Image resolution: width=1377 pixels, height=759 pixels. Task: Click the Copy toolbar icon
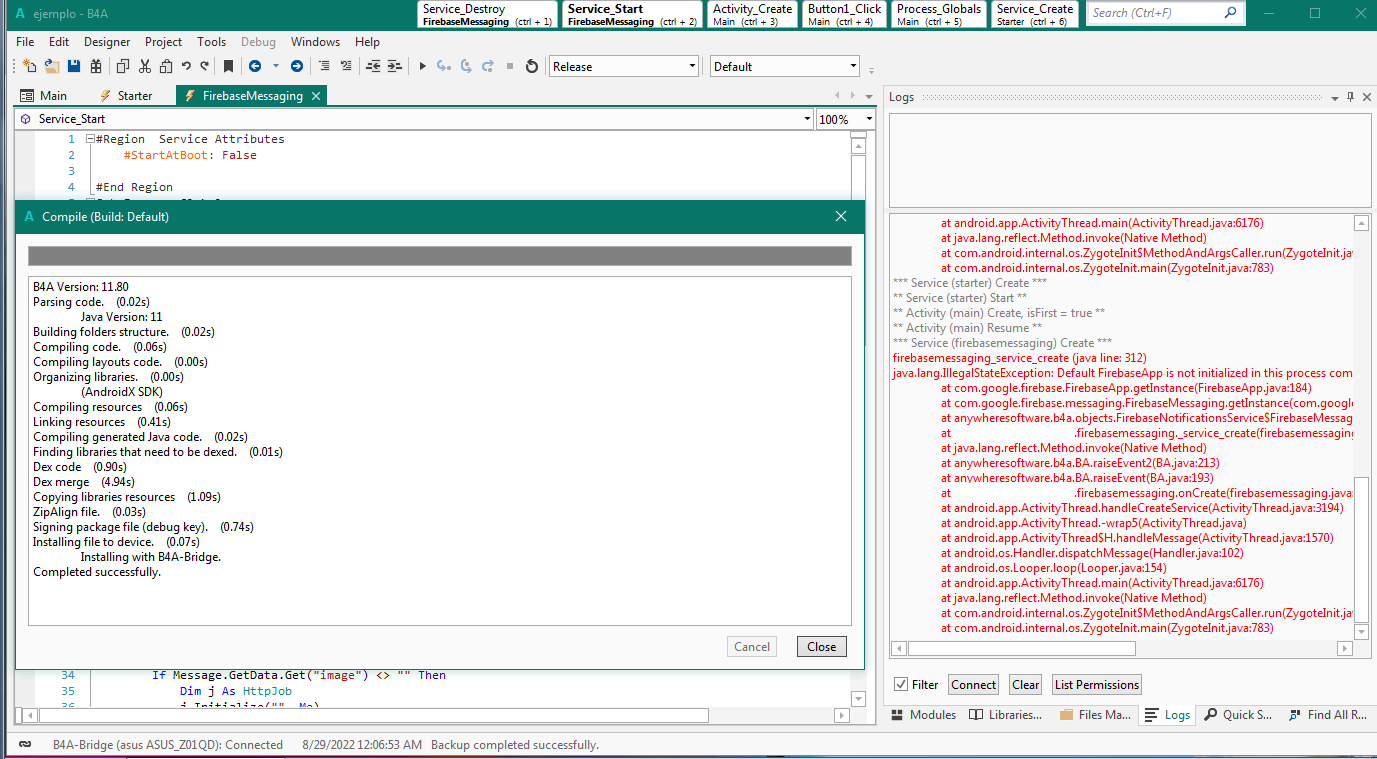click(x=123, y=67)
